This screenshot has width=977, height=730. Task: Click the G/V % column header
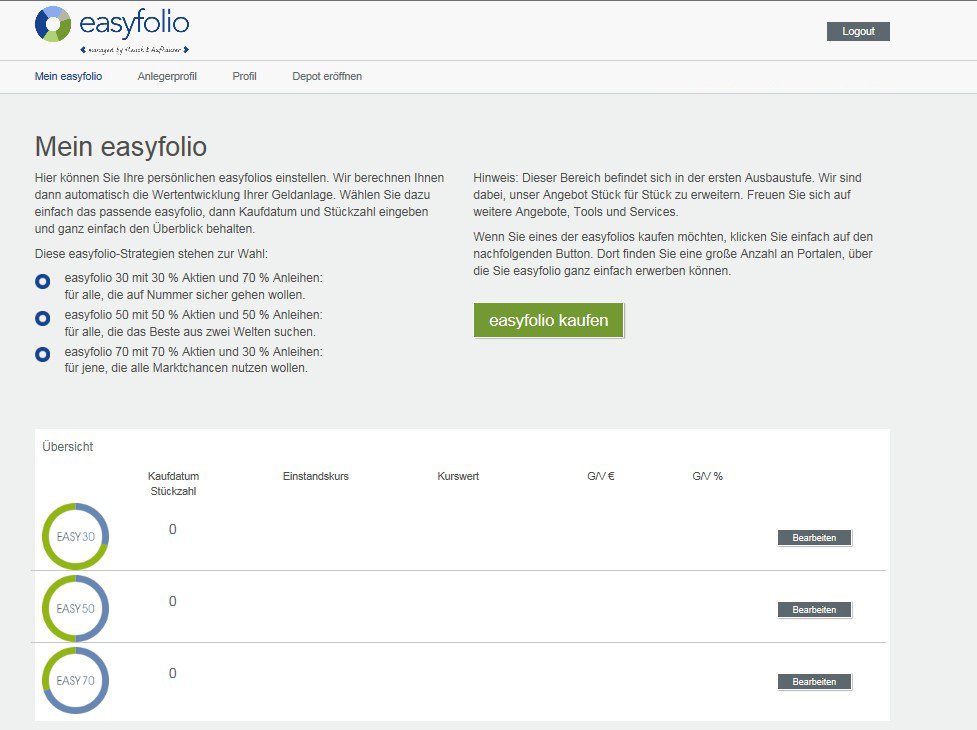point(707,476)
